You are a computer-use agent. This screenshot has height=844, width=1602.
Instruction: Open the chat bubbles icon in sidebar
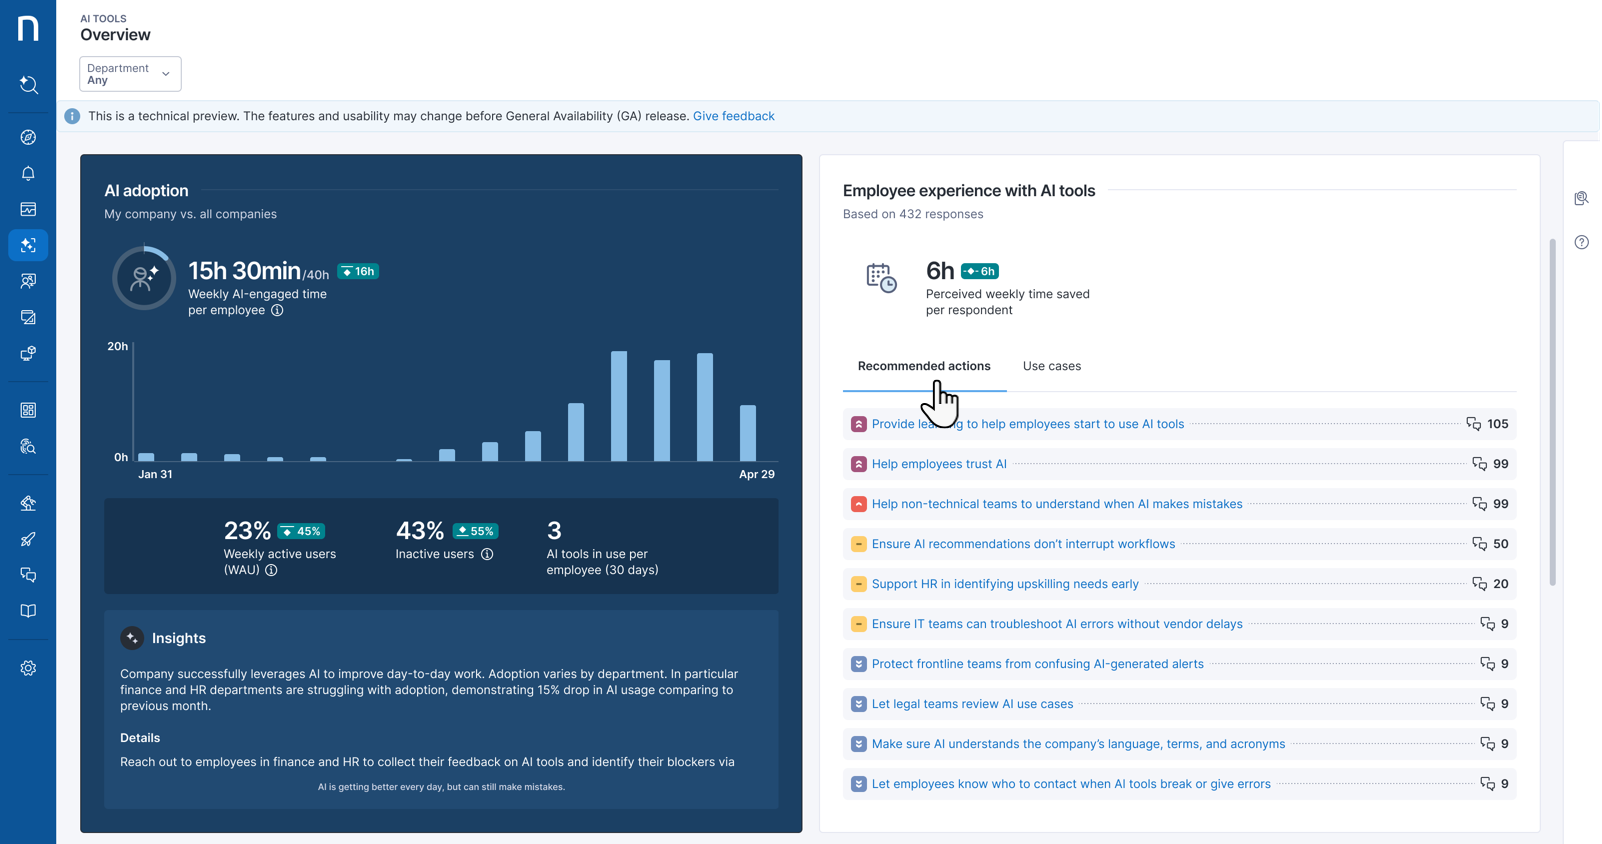(28, 575)
